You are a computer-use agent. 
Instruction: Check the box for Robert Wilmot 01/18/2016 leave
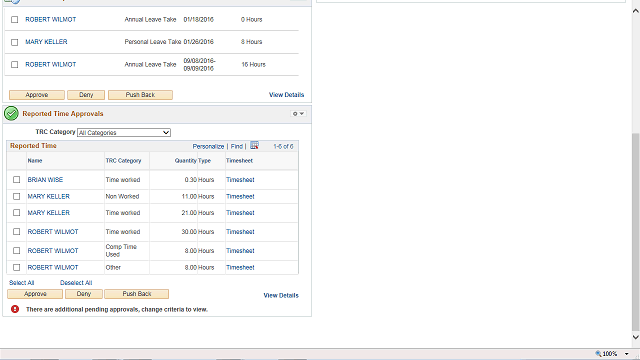click(x=15, y=20)
